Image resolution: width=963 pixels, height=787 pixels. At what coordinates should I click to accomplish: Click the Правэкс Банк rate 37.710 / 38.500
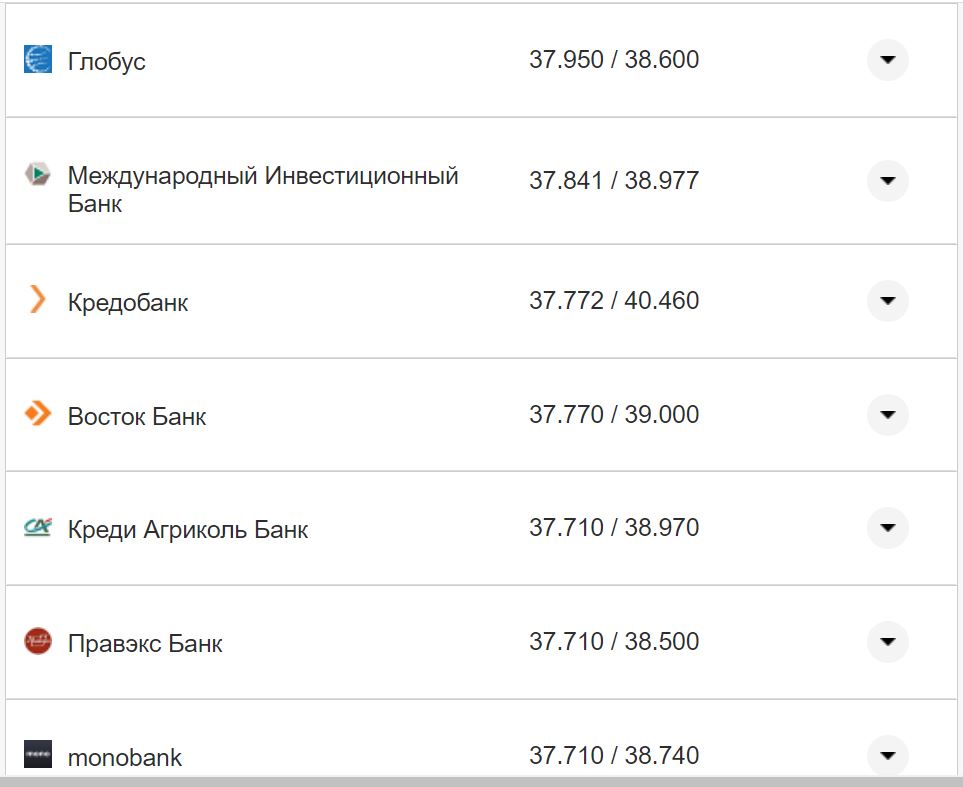click(x=614, y=643)
